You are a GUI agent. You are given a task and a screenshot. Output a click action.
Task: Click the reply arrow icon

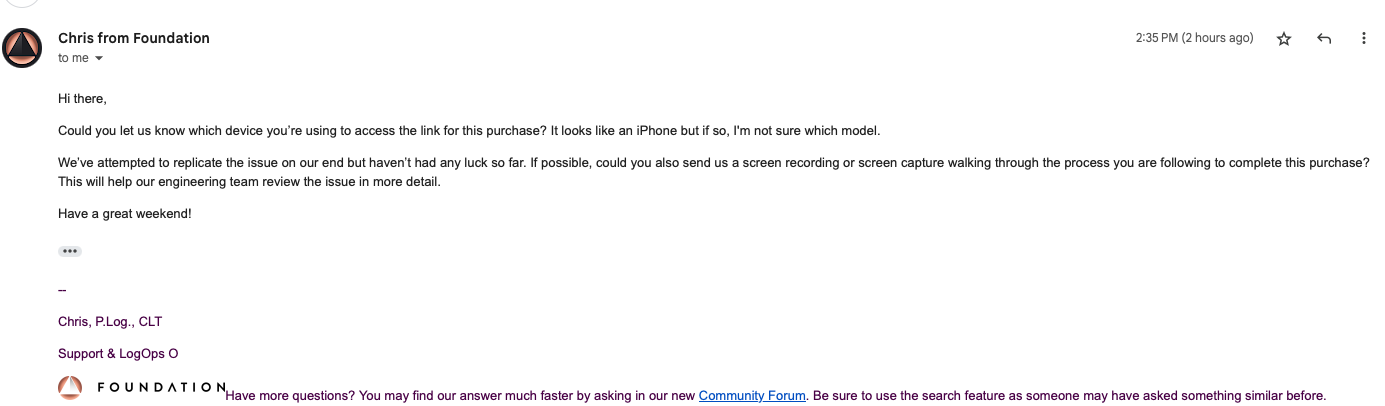click(1324, 39)
